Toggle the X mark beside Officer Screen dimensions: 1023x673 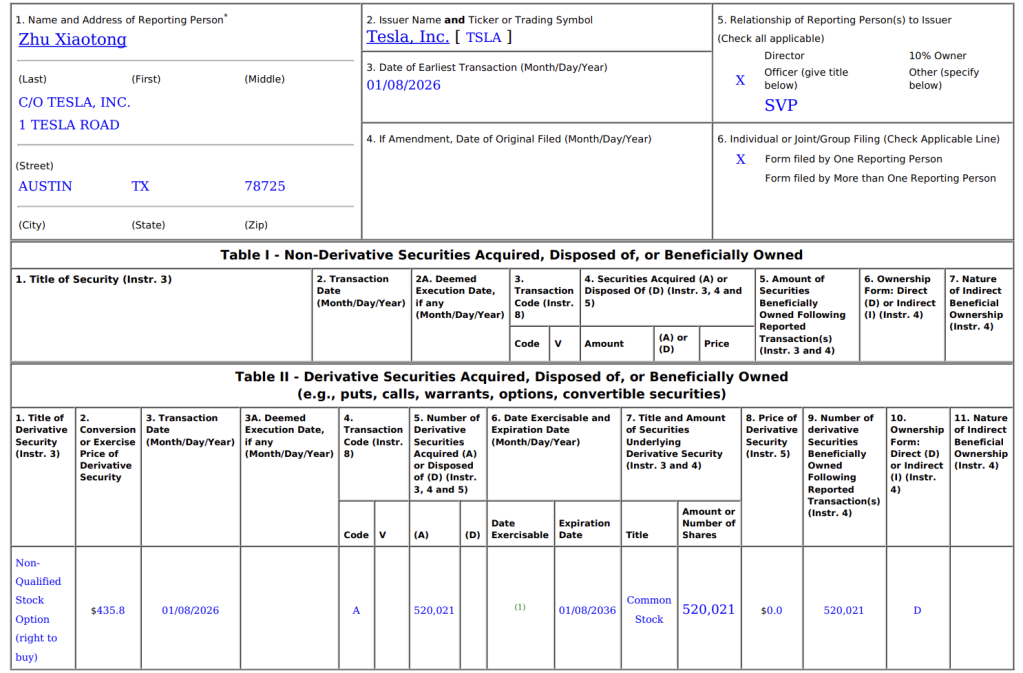[x=740, y=80]
